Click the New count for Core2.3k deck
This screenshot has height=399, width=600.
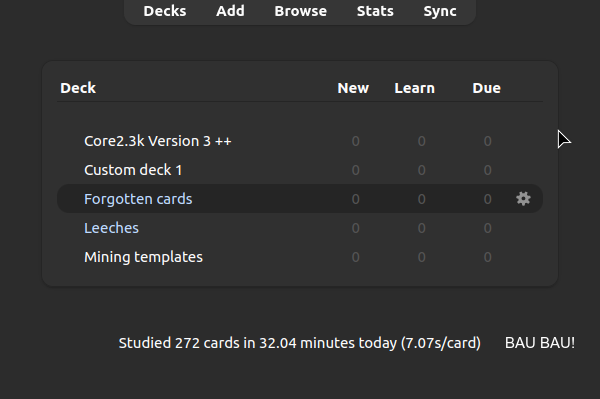[355, 141]
